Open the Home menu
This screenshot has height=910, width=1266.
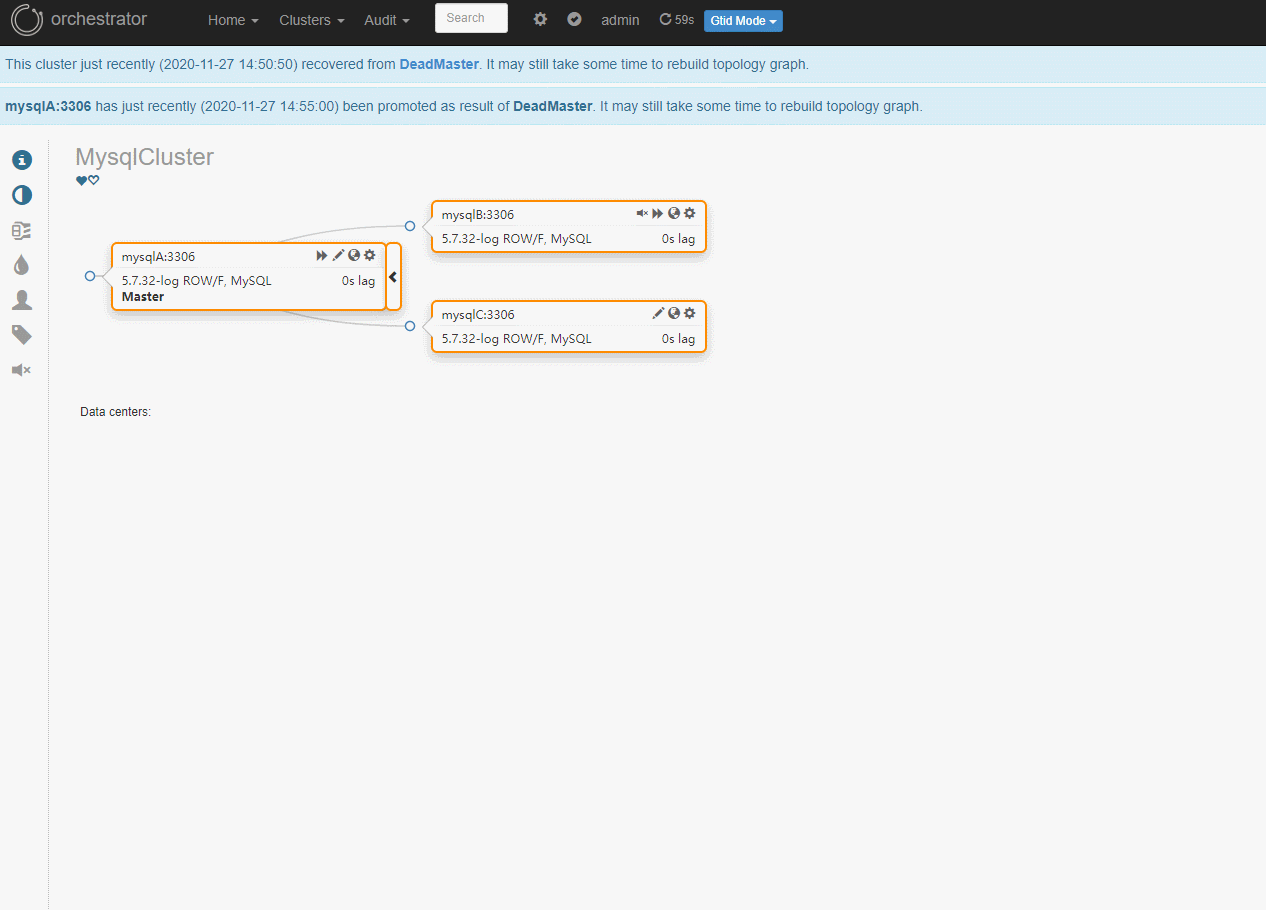(232, 20)
